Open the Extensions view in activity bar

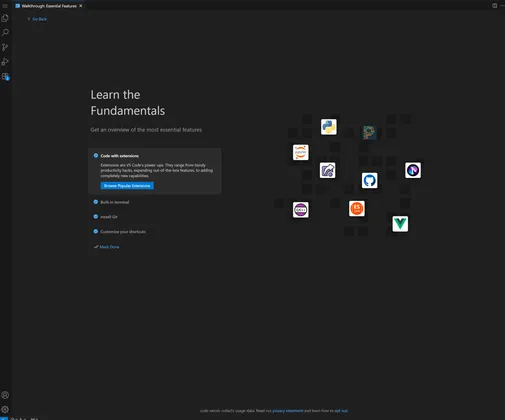[5, 76]
